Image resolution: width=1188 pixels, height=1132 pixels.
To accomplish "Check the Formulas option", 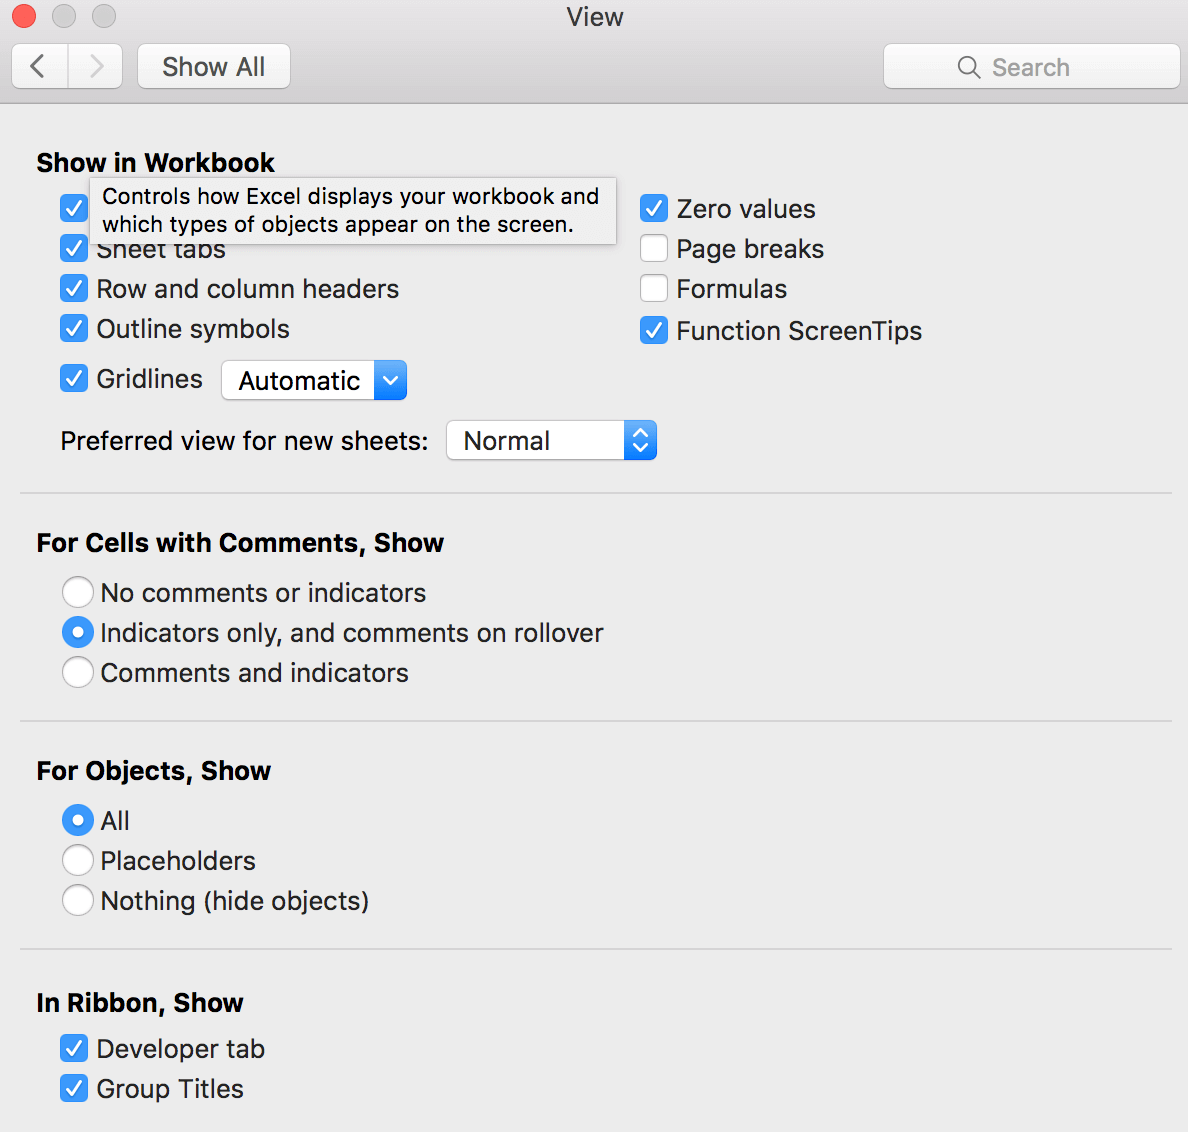I will [654, 289].
